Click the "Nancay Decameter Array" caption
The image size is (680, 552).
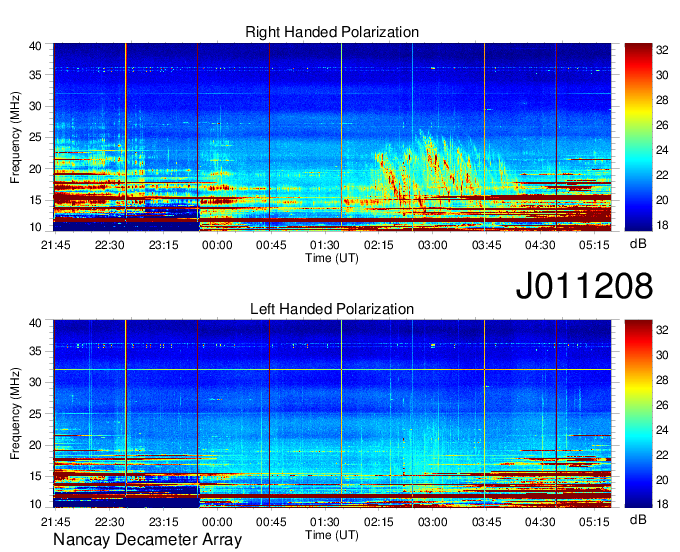(147, 539)
